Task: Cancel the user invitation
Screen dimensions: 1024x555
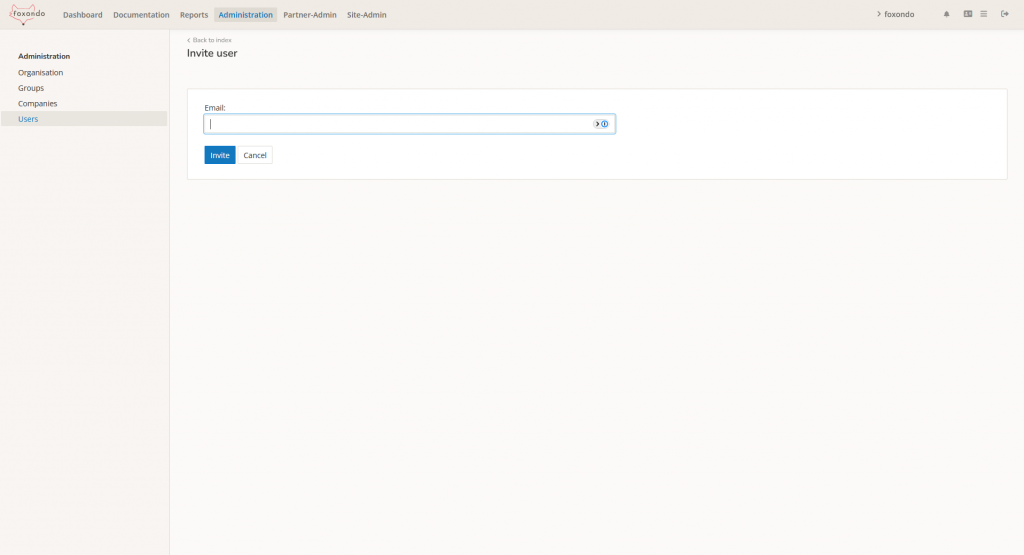Action: [255, 155]
